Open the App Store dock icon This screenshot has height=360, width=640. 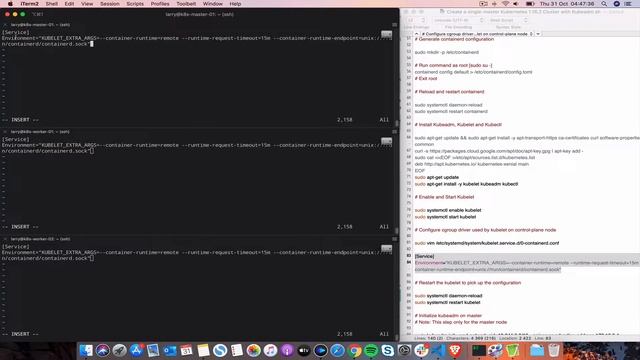click(136, 350)
